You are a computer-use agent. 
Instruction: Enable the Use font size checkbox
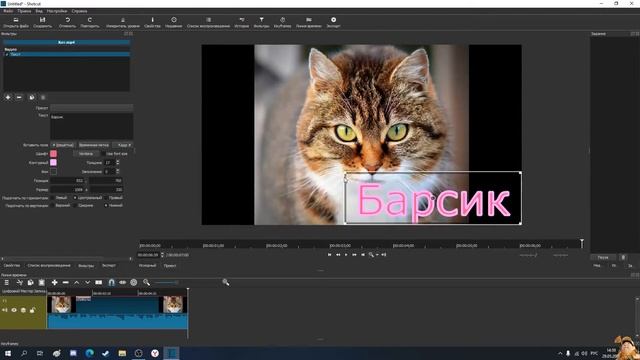tap(103, 154)
